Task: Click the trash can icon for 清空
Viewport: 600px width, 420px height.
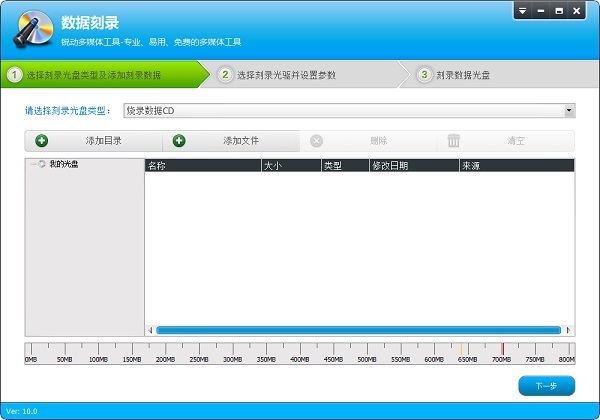Action: [454, 141]
